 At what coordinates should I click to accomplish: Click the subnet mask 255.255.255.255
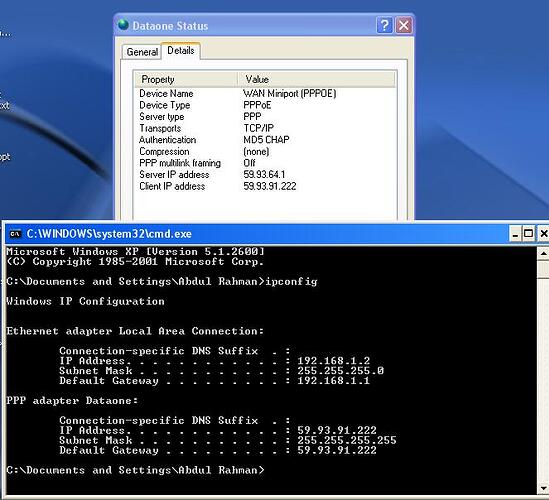(347, 440)
